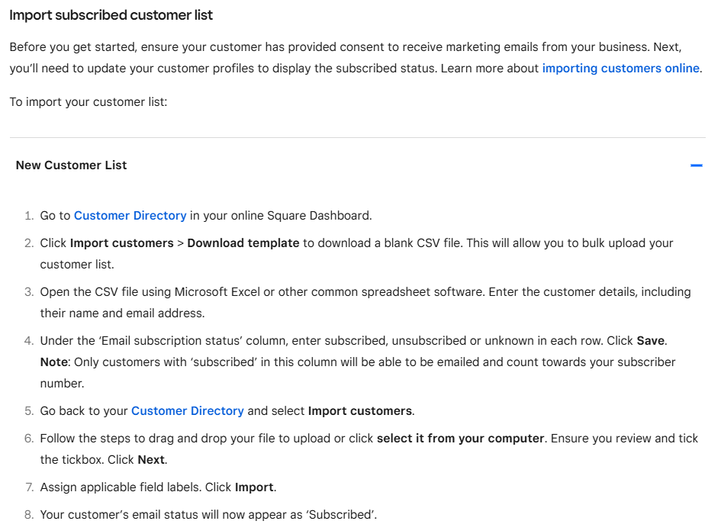
Task: Open the 'importing customers online' link
Action: point(620,68)
